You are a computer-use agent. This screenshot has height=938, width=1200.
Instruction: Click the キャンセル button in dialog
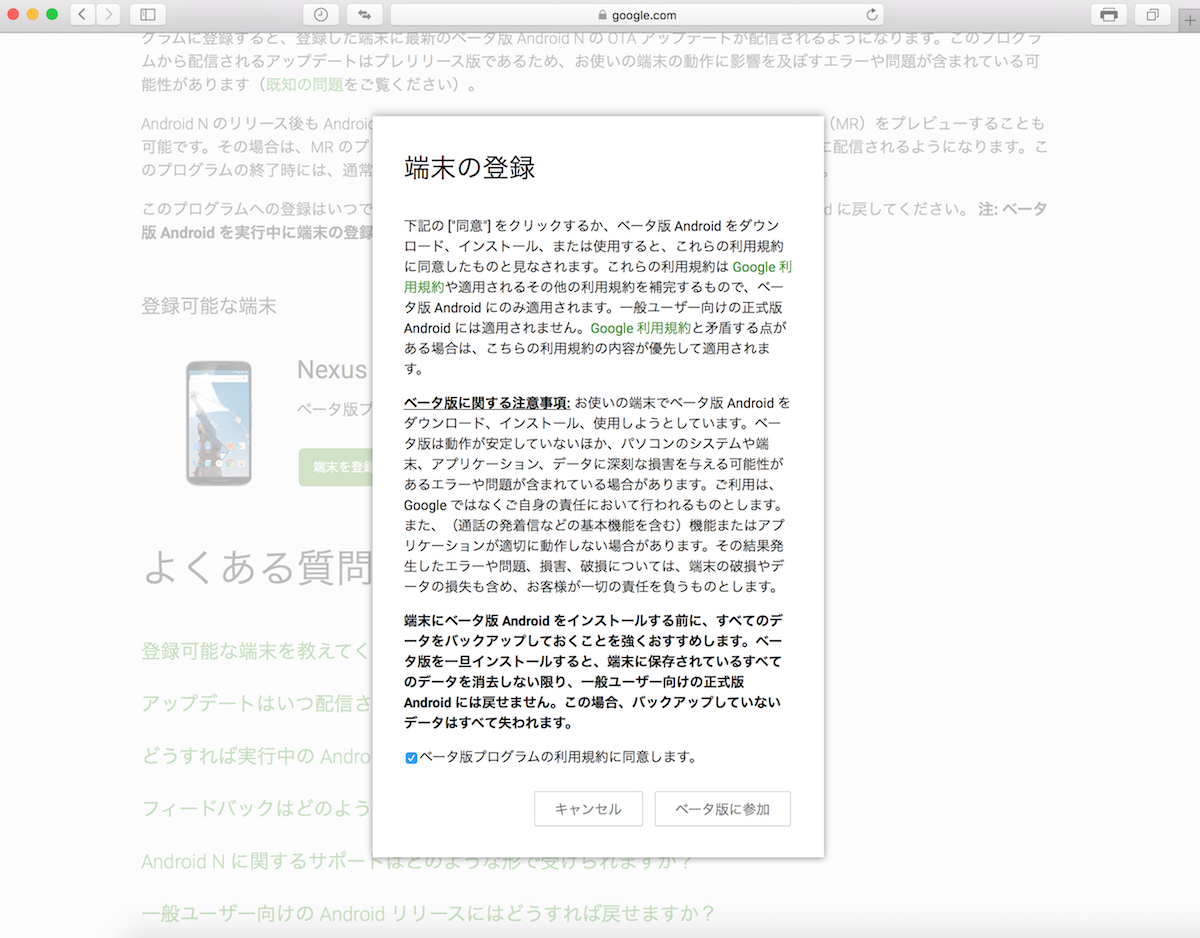(588, 809)
